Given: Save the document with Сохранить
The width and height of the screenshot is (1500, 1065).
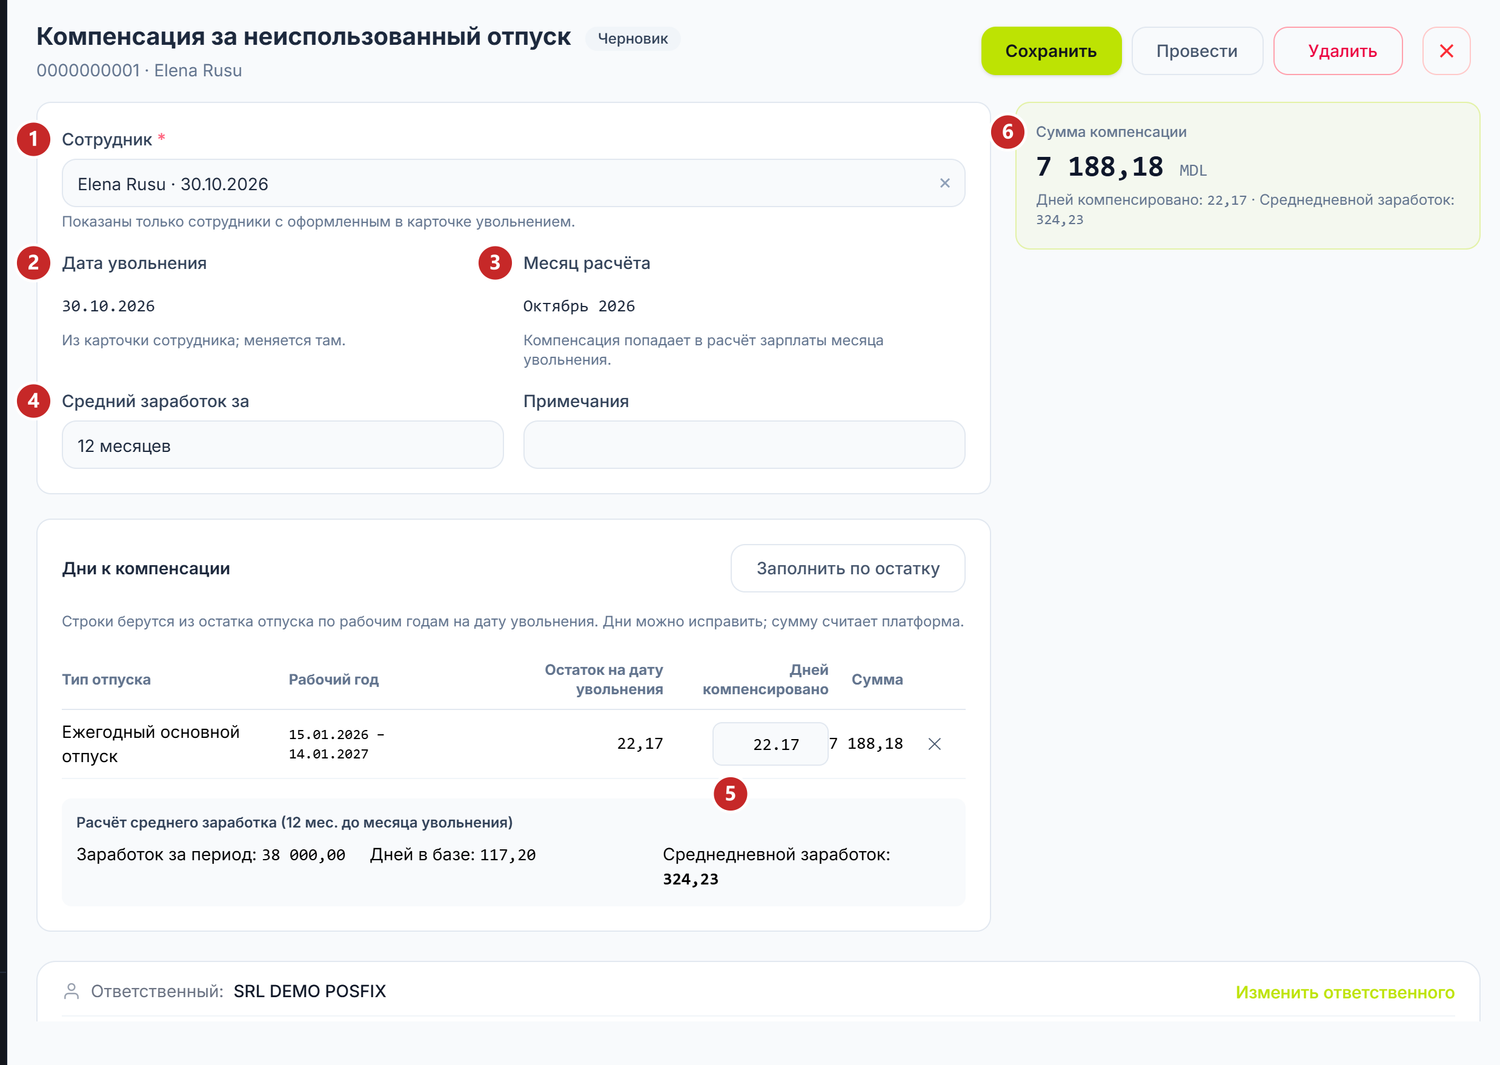Looking at the screenshot, I should [1051, 51].
